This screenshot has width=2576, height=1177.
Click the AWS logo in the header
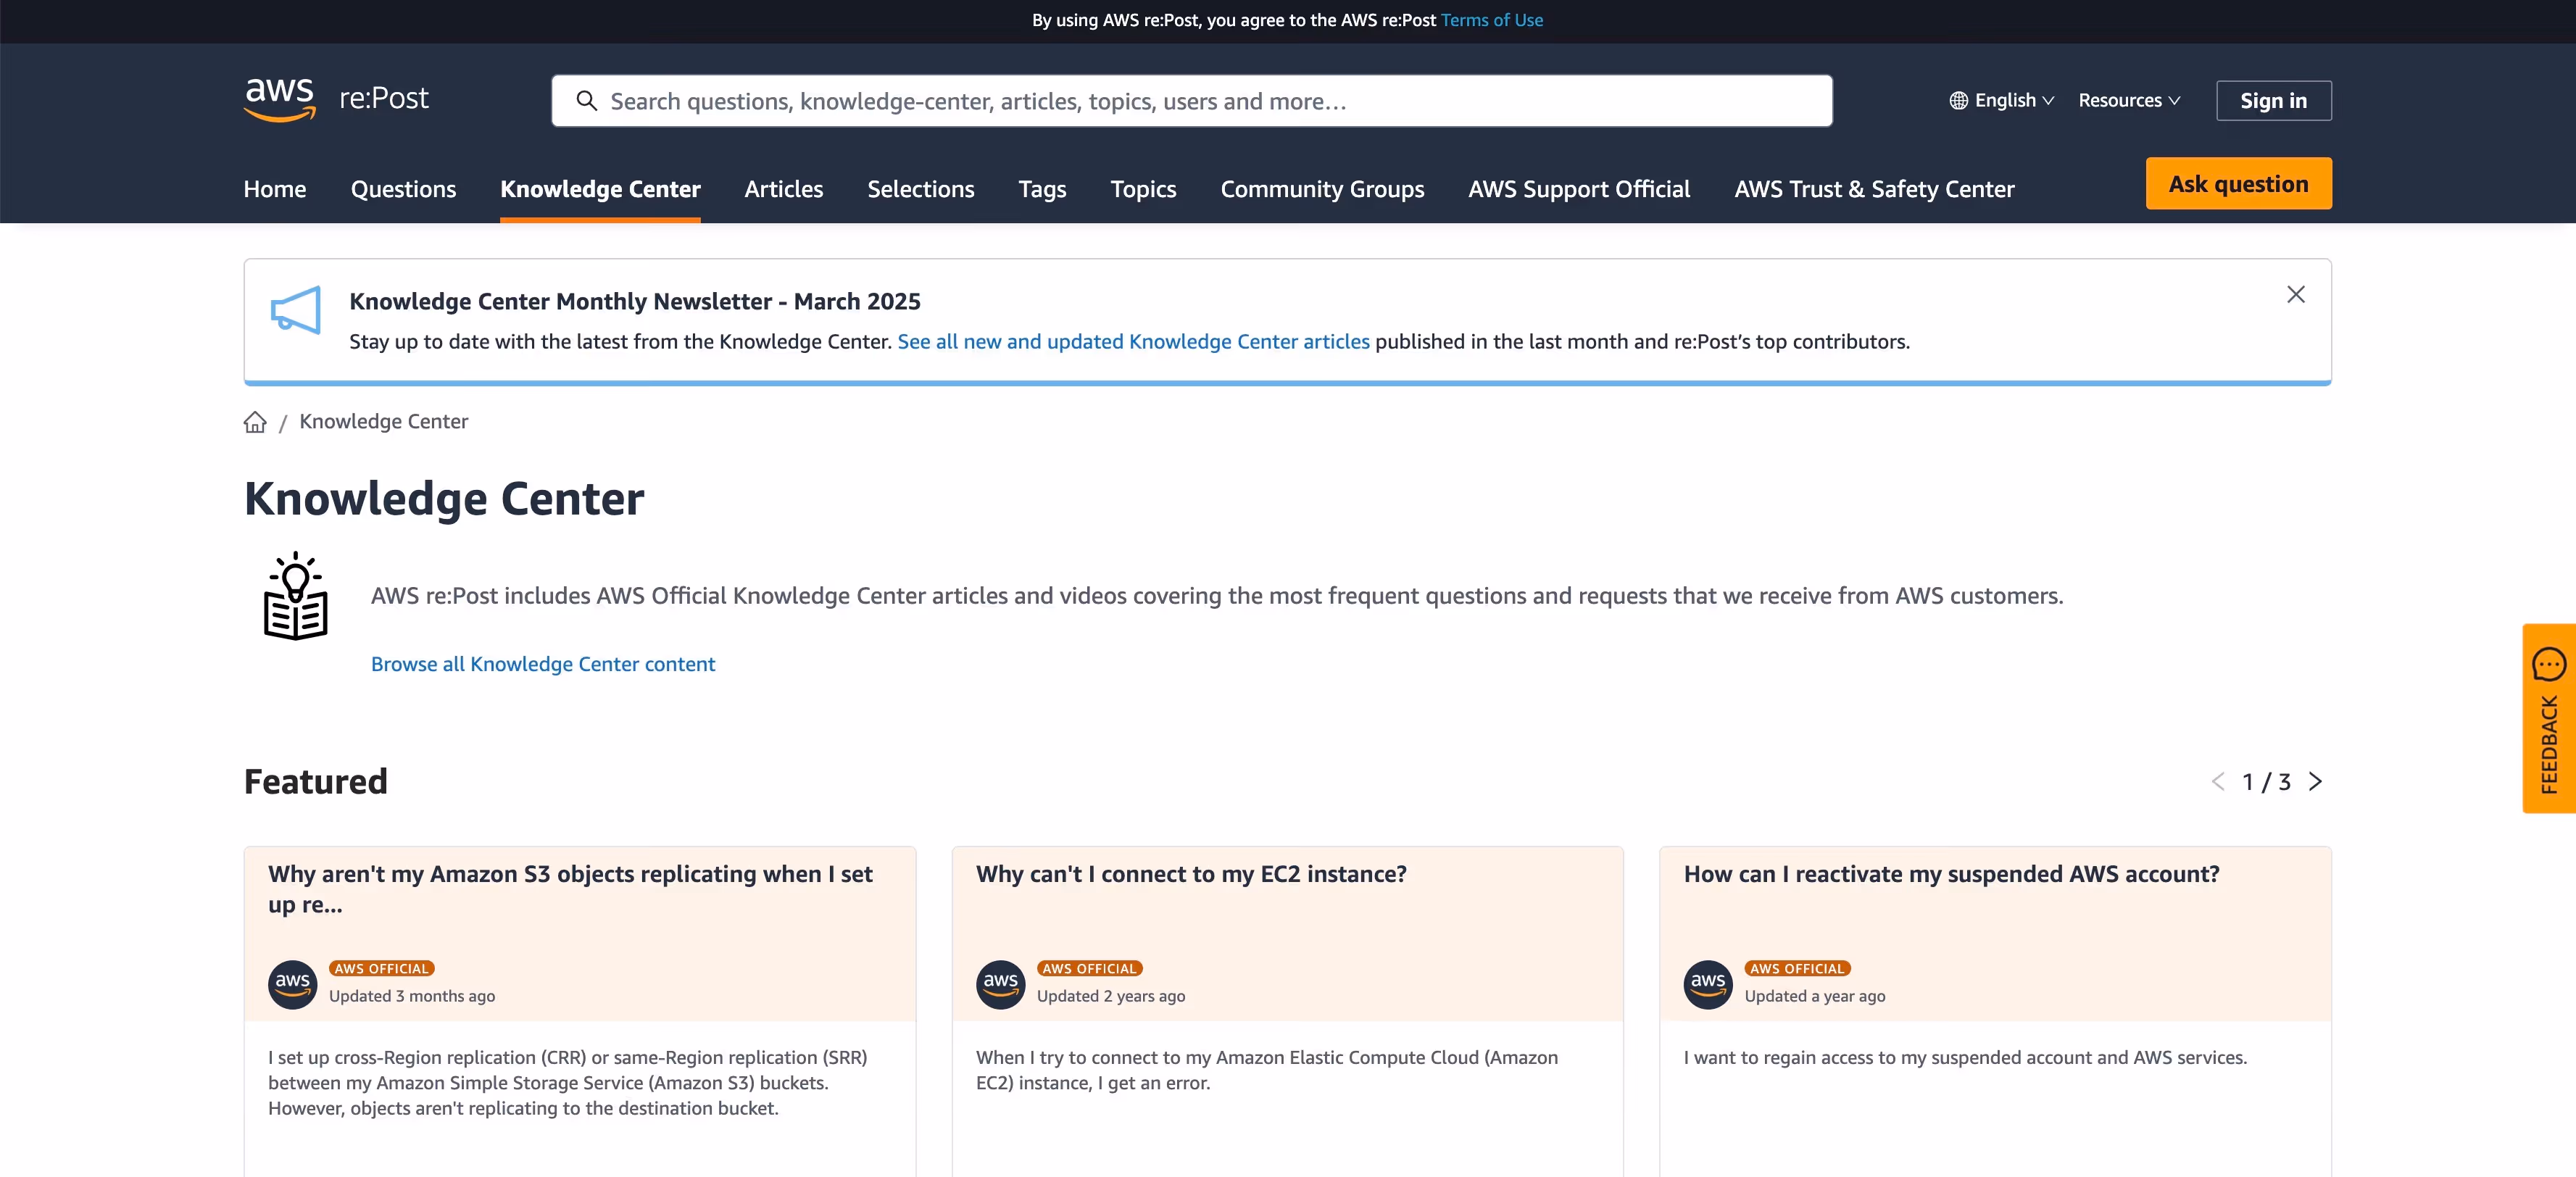[x=280, y=99]
